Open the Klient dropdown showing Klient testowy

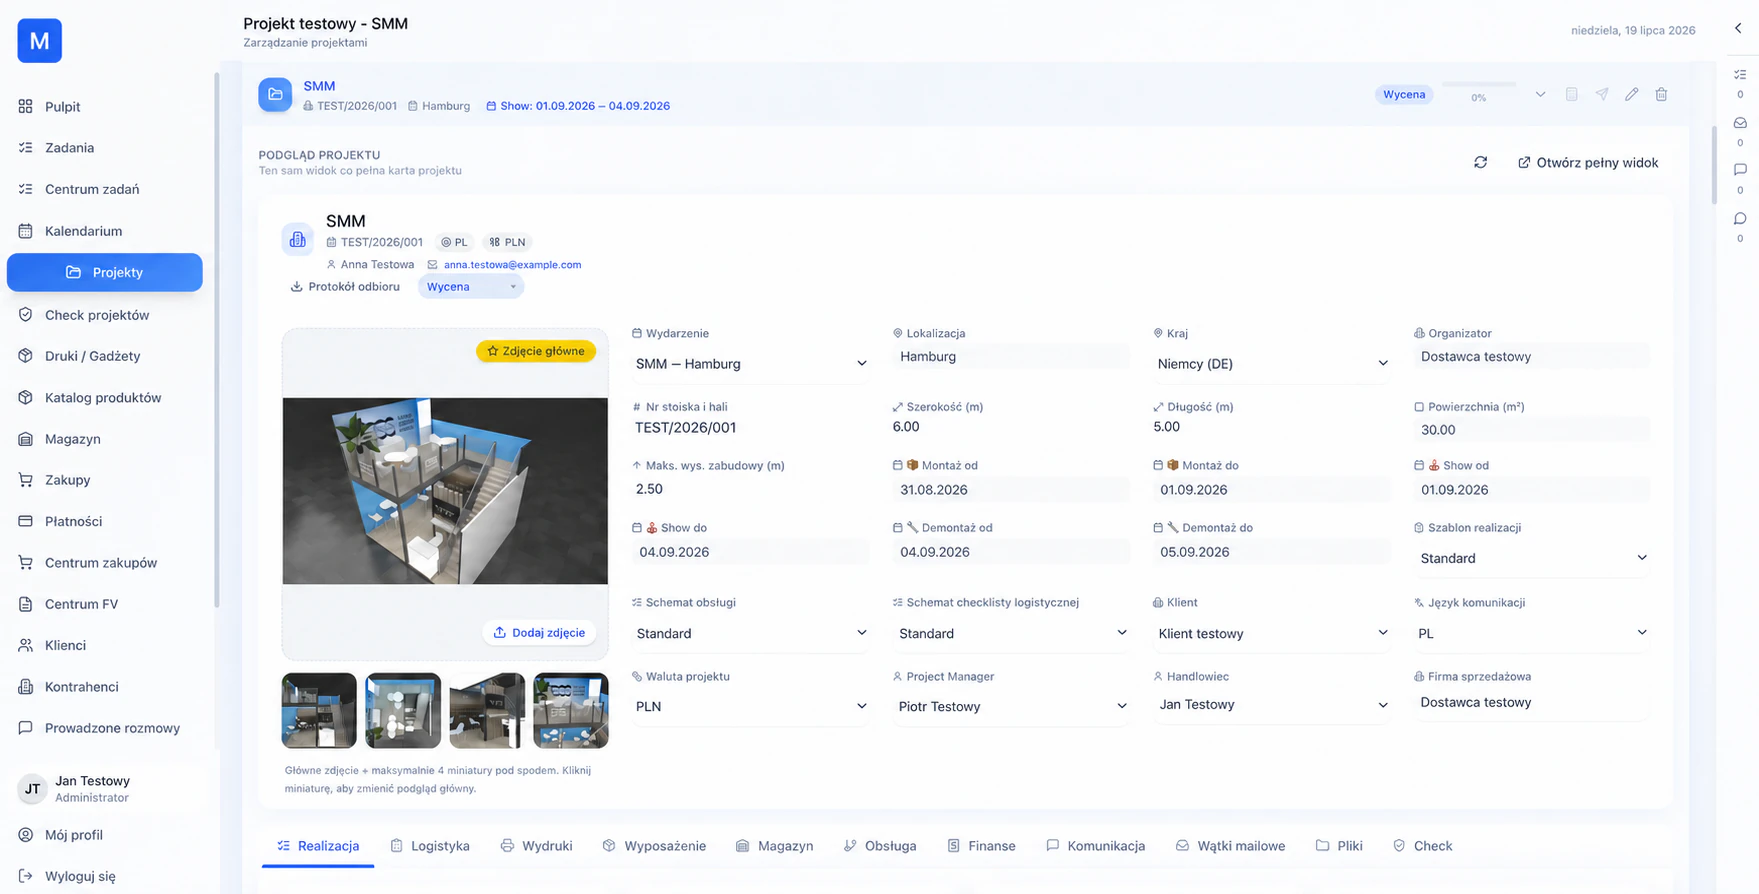pyautogui.click(x=1271, y=633)
